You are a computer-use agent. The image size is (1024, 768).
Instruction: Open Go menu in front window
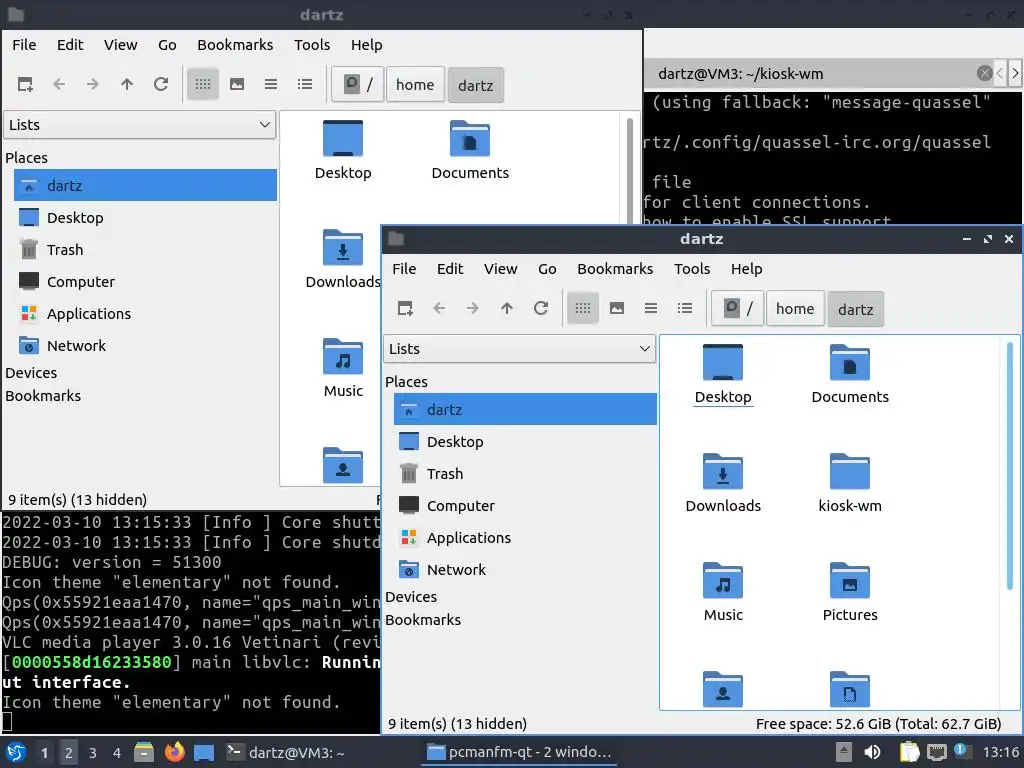547,269
